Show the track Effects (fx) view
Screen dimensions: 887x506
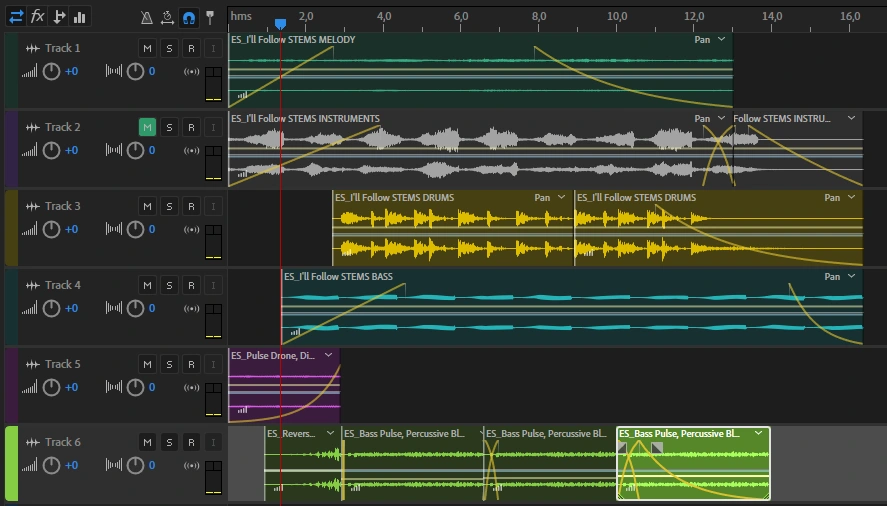pyautogui.click(x=37, y=16)
